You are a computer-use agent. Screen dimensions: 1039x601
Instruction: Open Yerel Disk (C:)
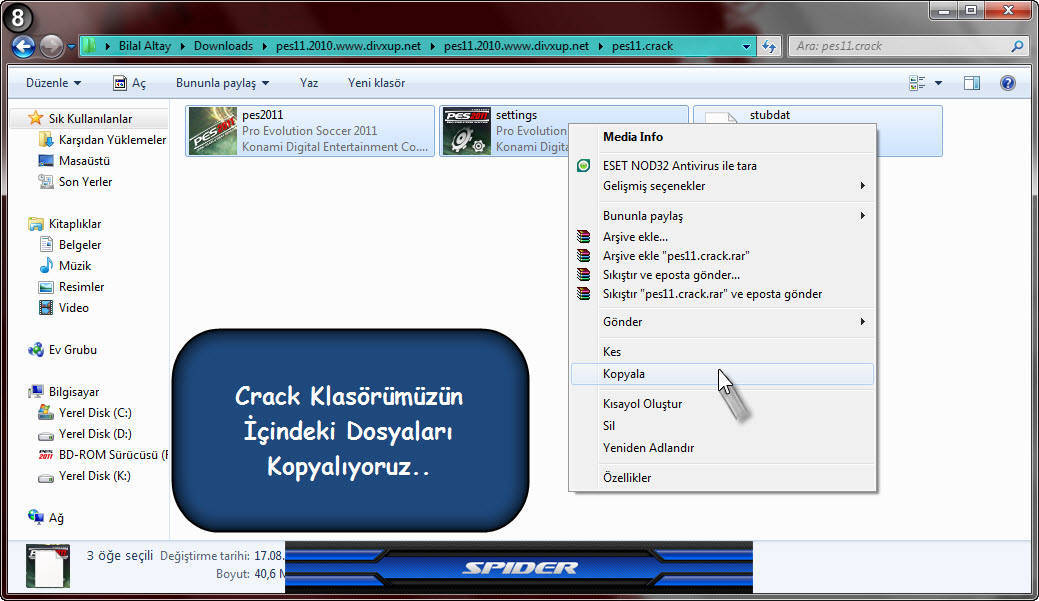pyautogui.click(x=85, y=413)
